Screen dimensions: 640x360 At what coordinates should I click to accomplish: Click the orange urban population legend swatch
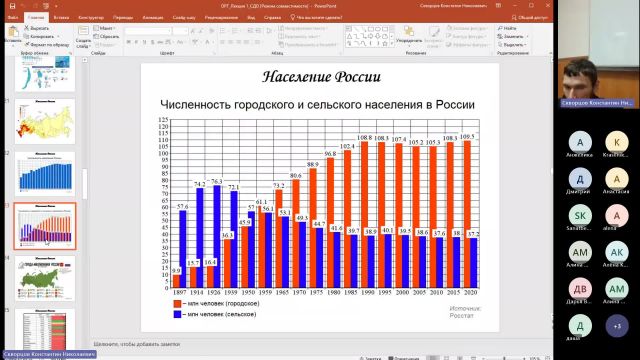[x=177, y=304]
